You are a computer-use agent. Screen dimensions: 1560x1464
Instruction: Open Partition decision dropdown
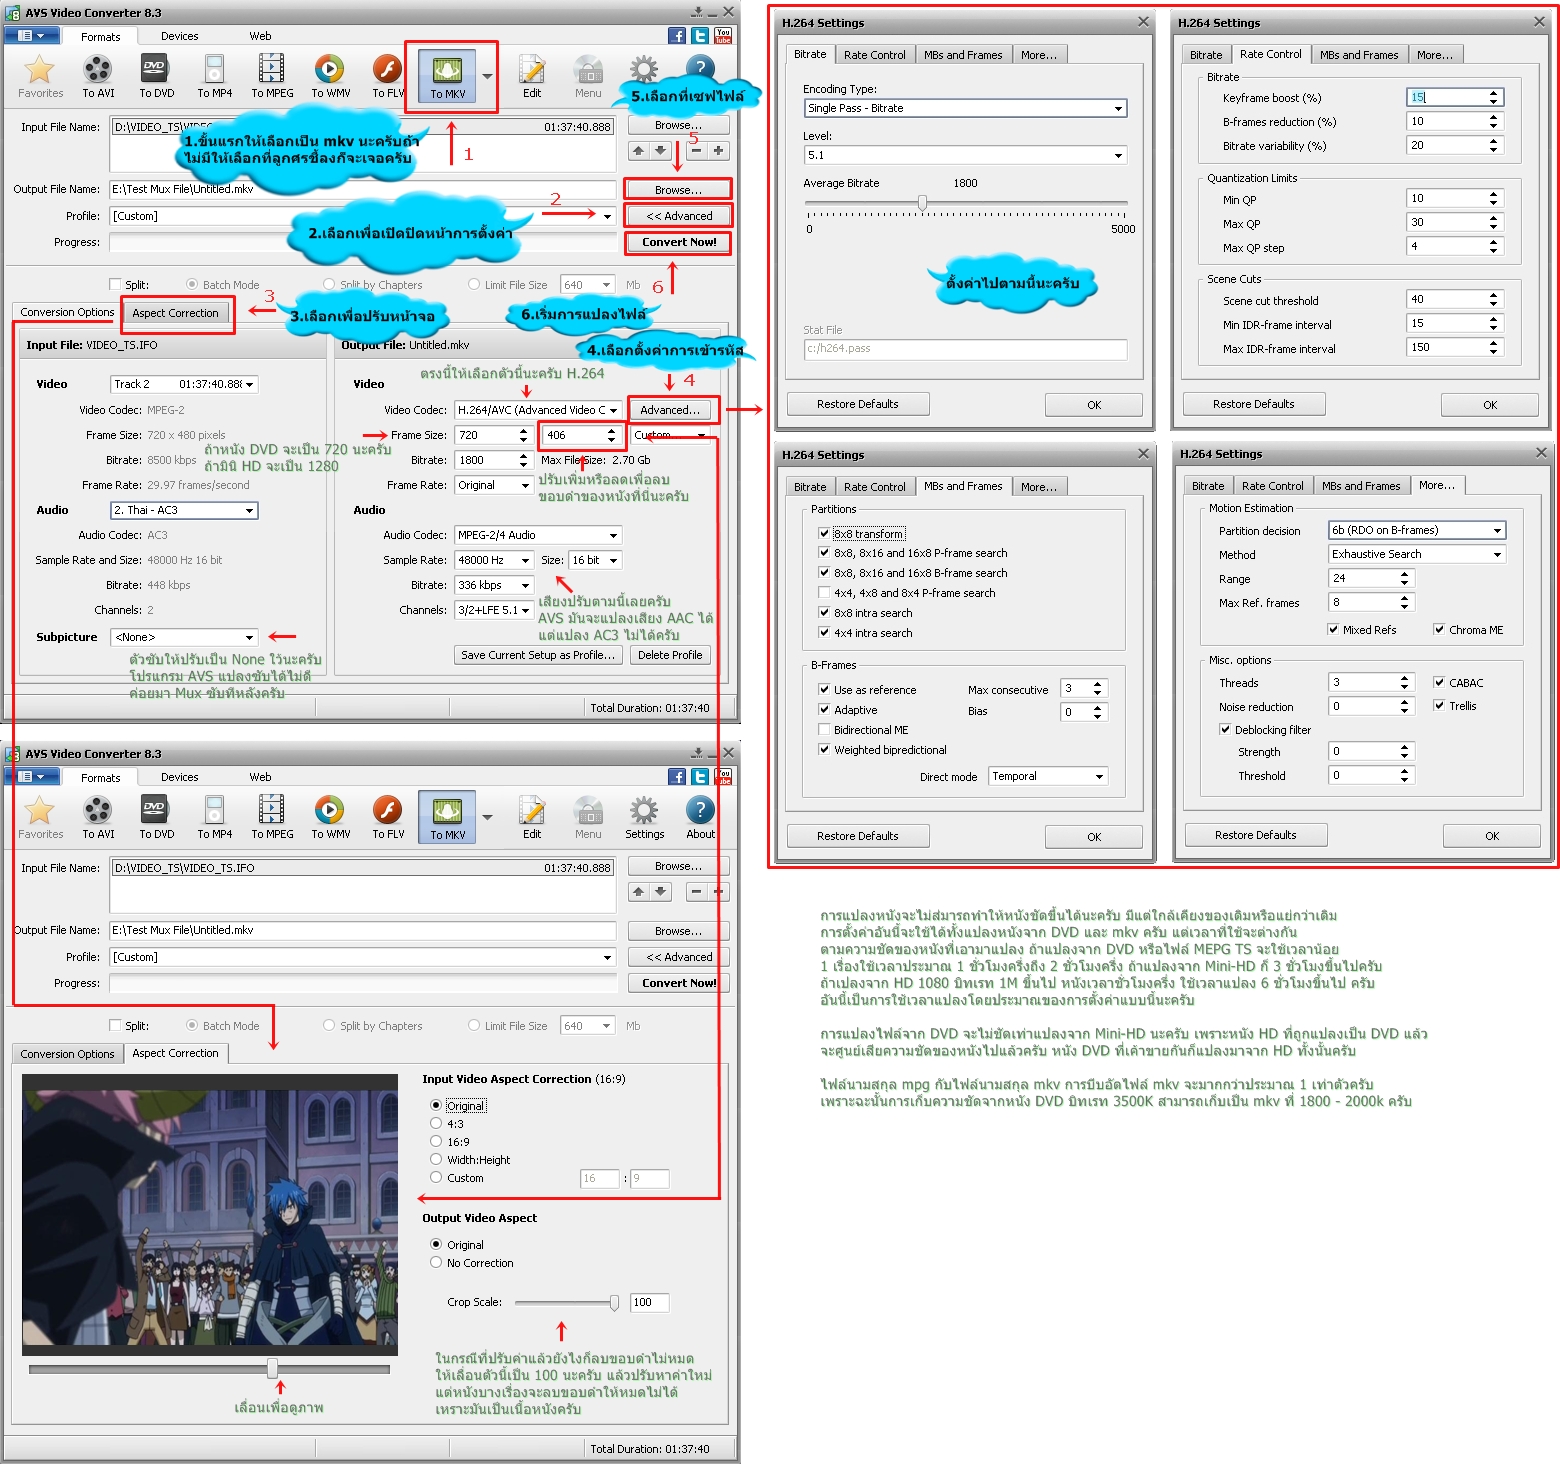tap(1417, 530)
